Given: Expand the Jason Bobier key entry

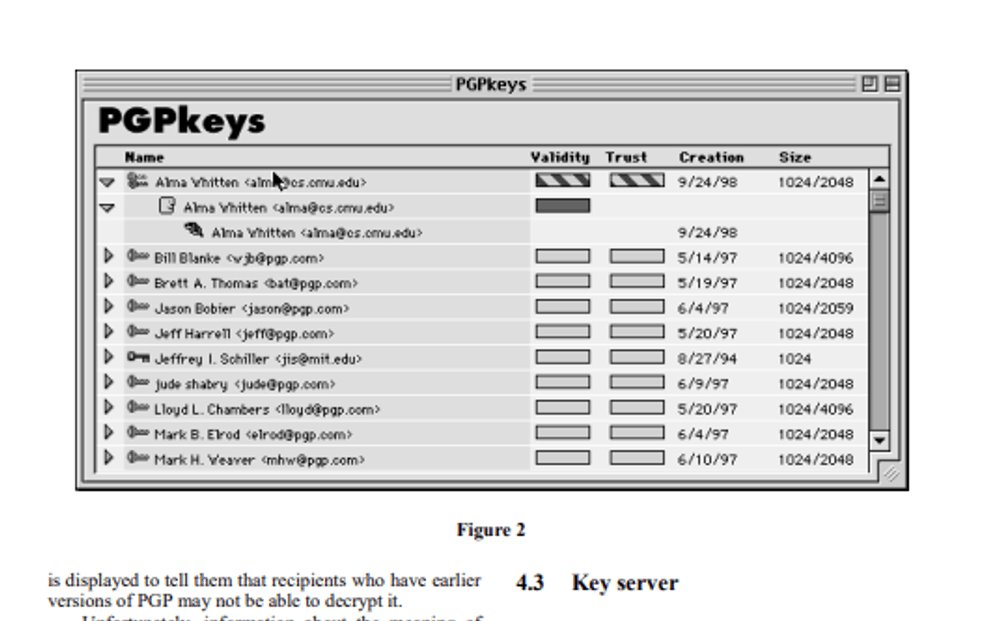Looking at the screenshot, I should click(108, 307).
